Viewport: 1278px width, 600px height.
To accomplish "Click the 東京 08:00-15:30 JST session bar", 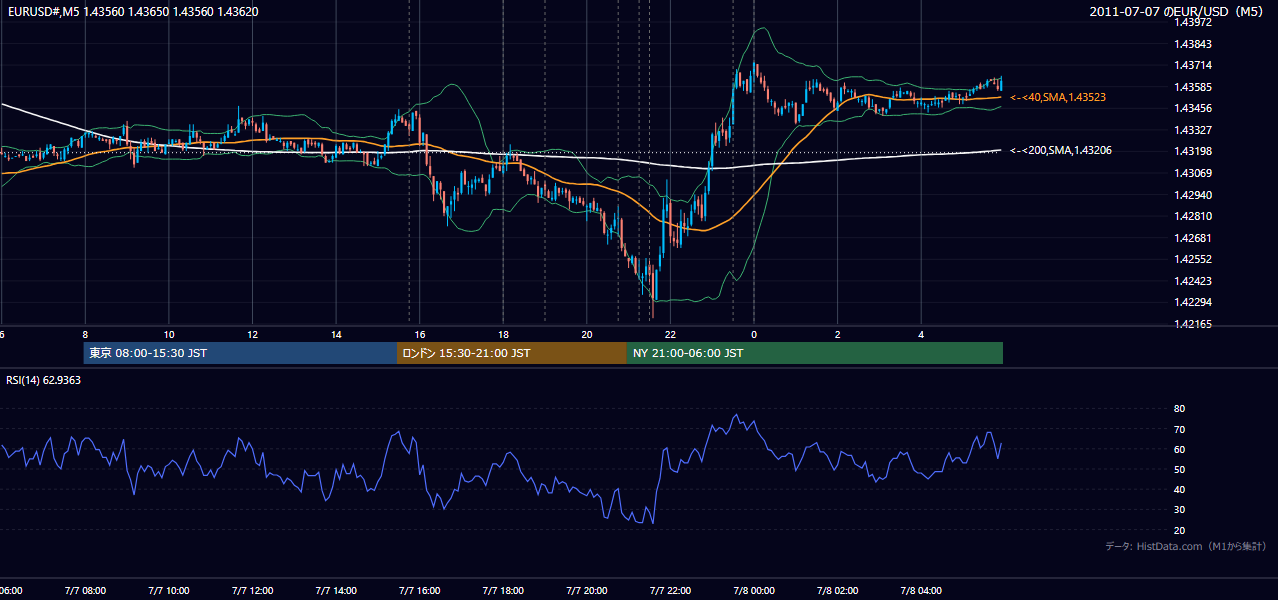I will point(240,353).
